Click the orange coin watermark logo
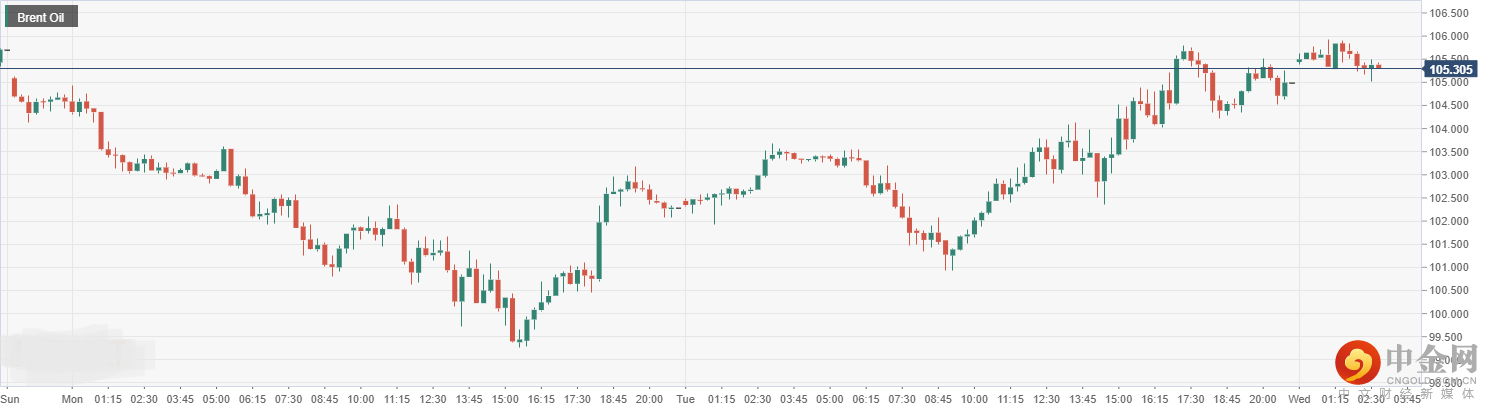 1356,365
